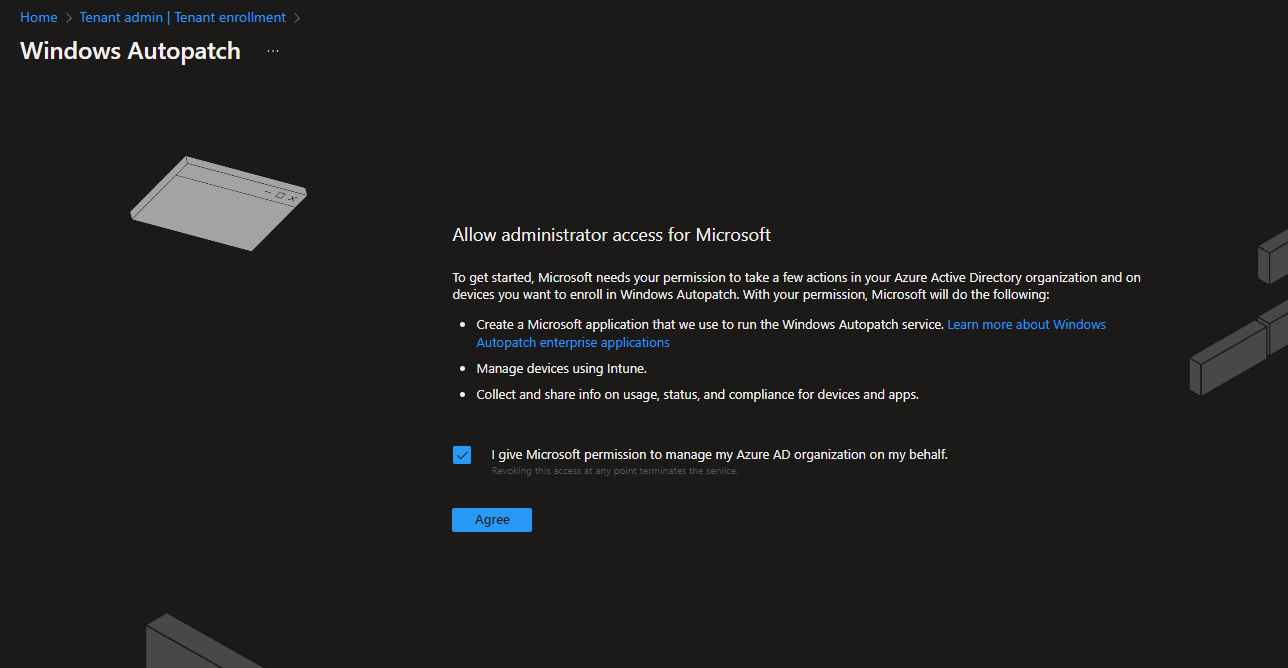Uncheck the Microsoft permission checkbox
Image resolution: width=1288 pixels, height=668 pixels.
click(462, 455)
